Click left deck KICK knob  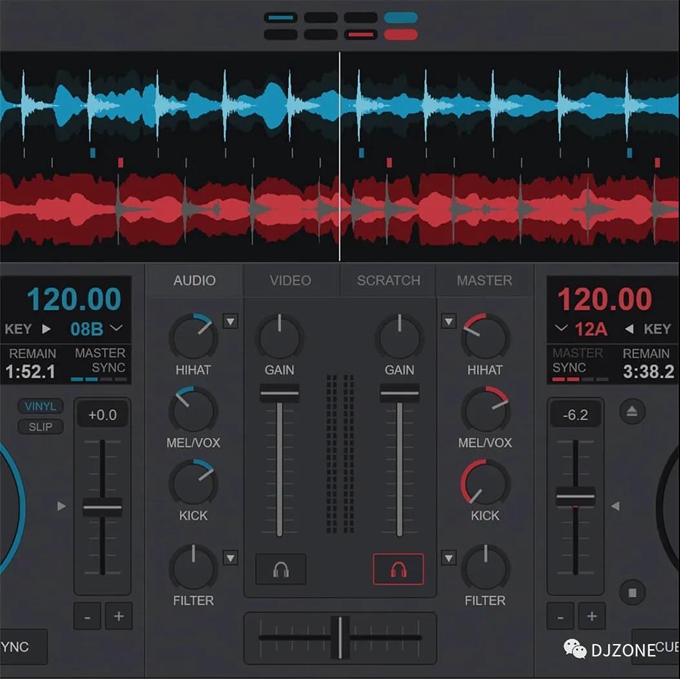coord(193,482)
